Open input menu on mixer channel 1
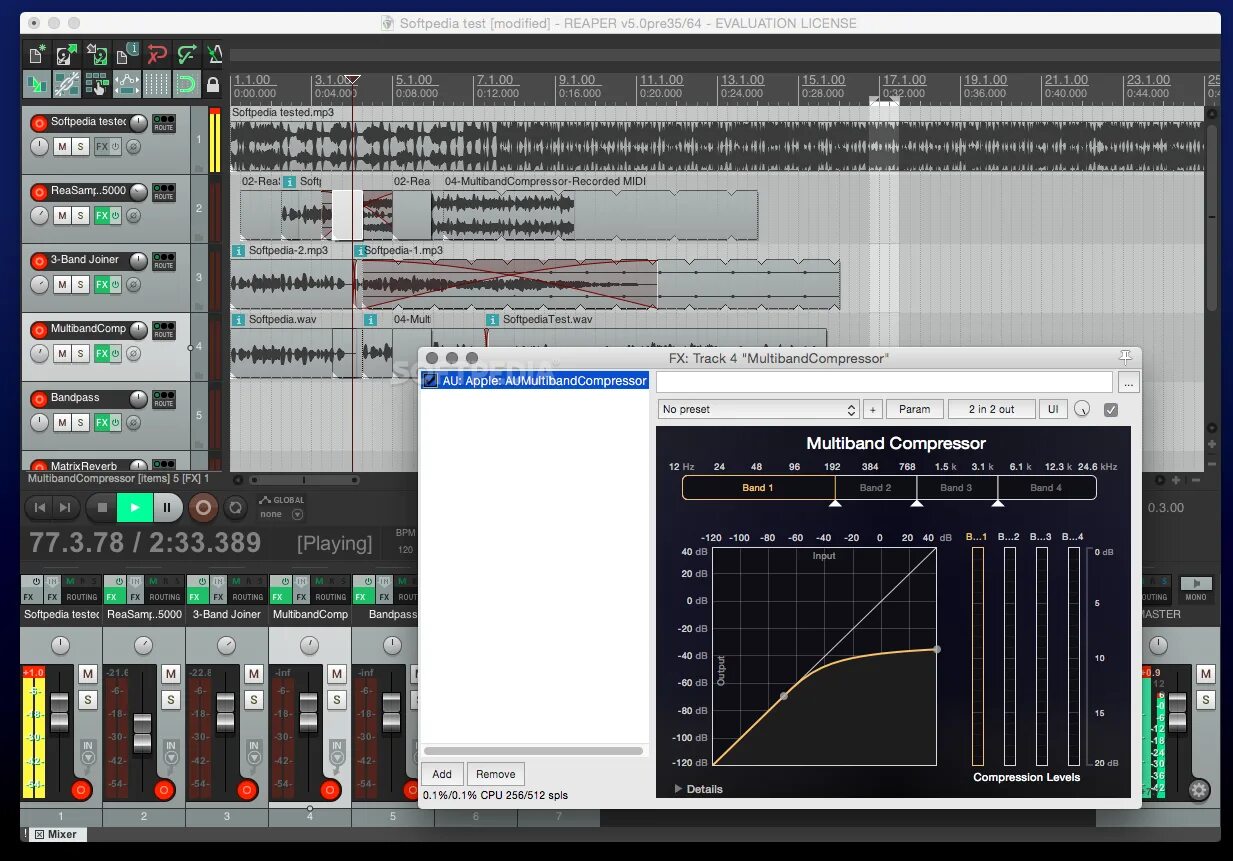 [88, 751]
